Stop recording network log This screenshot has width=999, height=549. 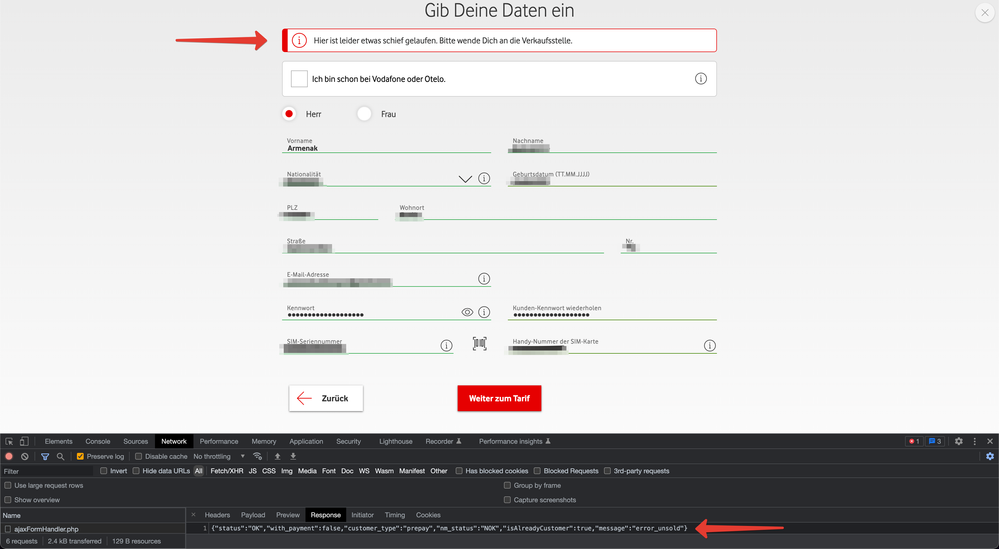click(x=9, y=456)
